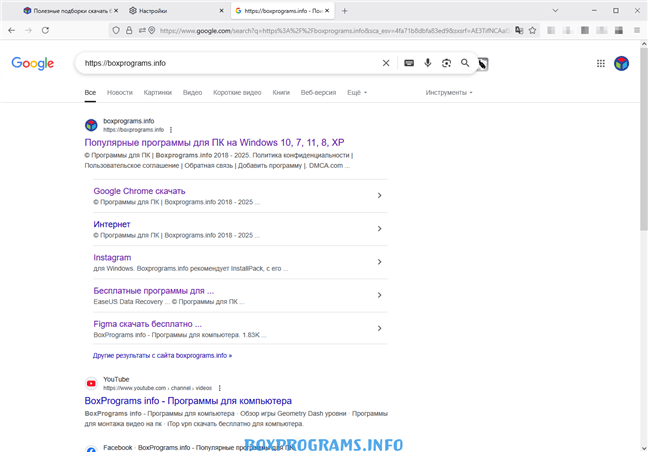Open more options for boxprograms.info result
648x452 pixels.
171,130
